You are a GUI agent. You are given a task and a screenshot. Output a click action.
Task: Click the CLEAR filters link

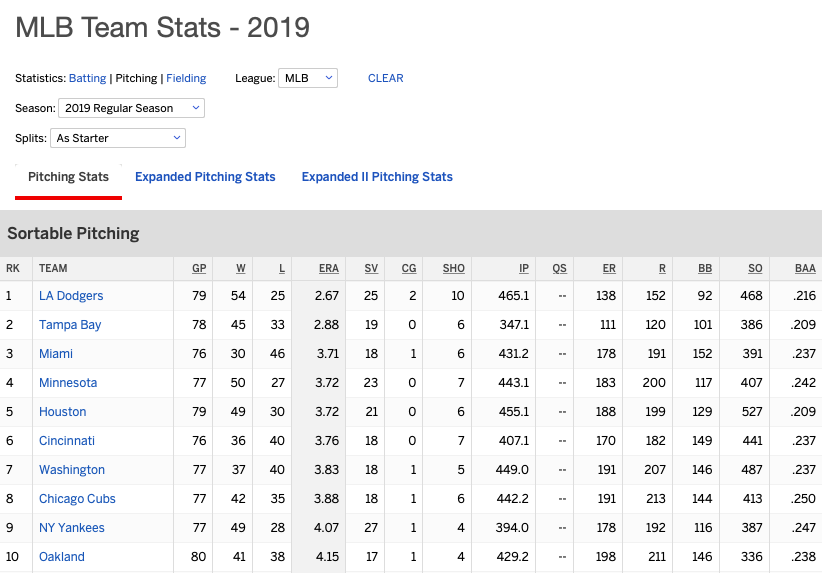[x=386, y=78]
